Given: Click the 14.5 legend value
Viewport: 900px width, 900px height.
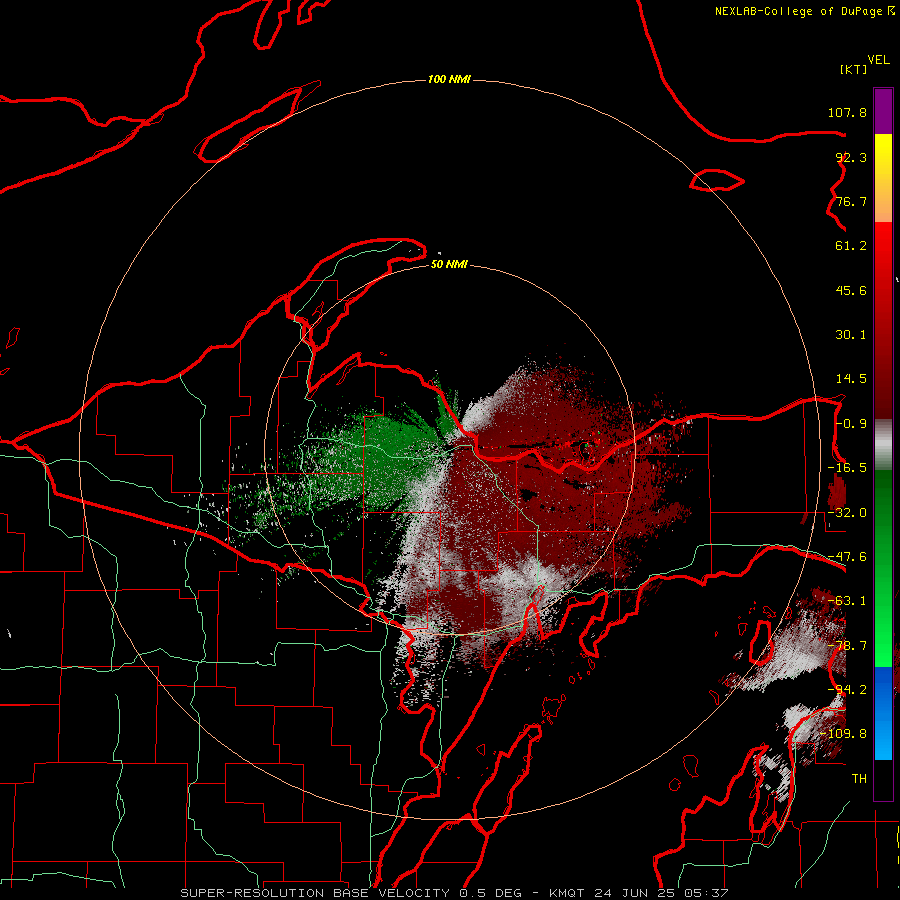Looking at the screenshot, I should coord(851,379).
